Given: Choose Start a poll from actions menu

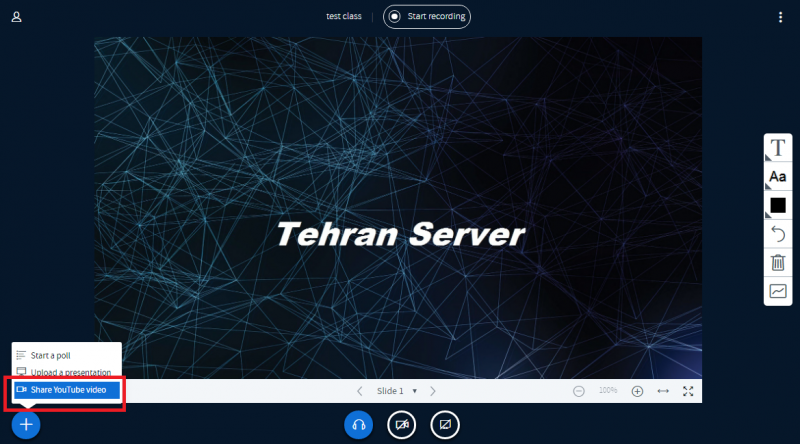Looking at the screenshot, I should 50,355.
